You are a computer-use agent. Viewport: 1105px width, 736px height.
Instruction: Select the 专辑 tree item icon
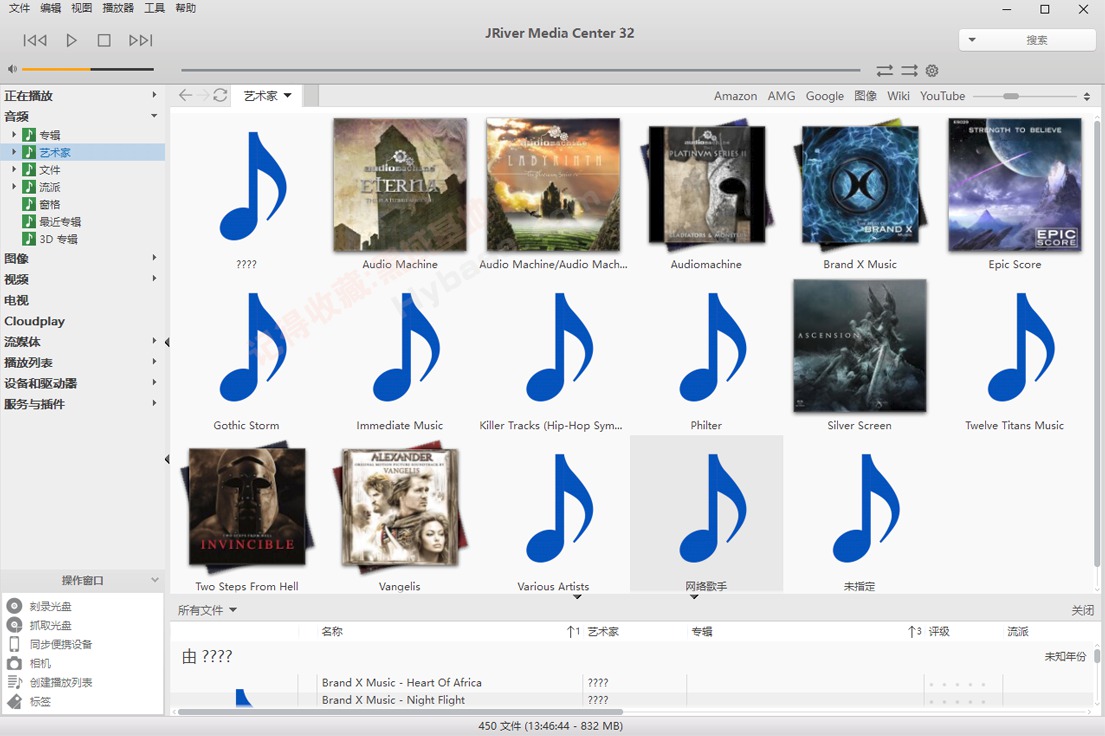[29, 135]
